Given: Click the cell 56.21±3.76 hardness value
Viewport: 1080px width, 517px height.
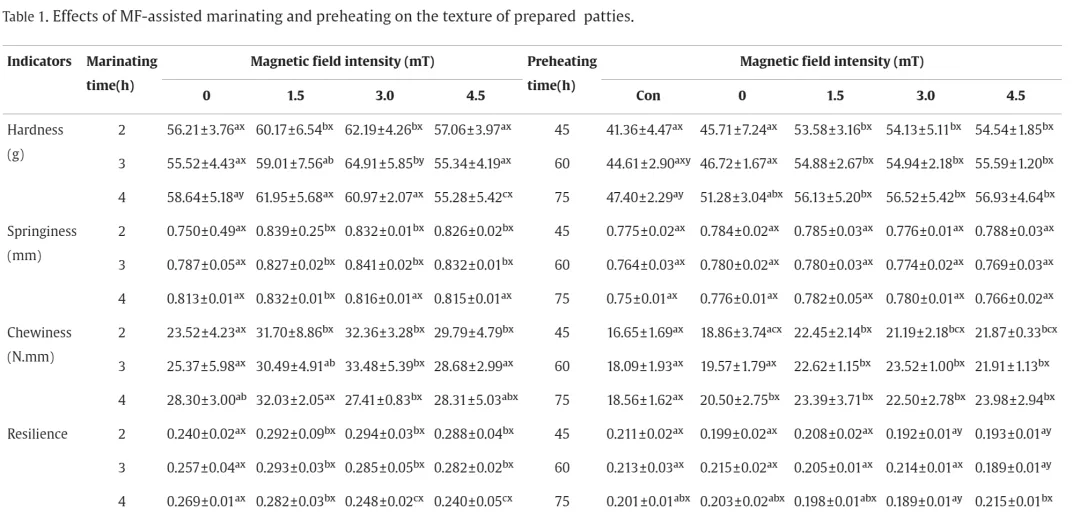Looking at the screenshot, I should point(206,129).
